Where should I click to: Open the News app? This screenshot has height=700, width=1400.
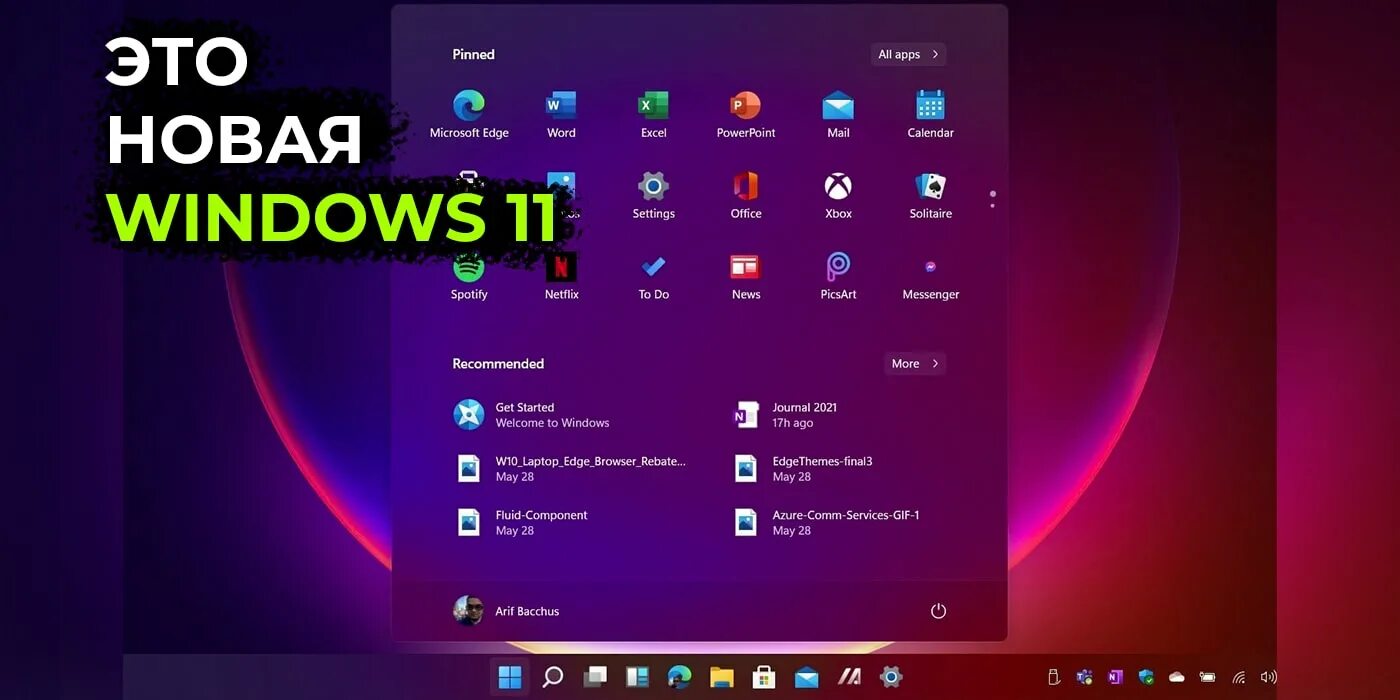pyautogui.click(x=746, y=276)
